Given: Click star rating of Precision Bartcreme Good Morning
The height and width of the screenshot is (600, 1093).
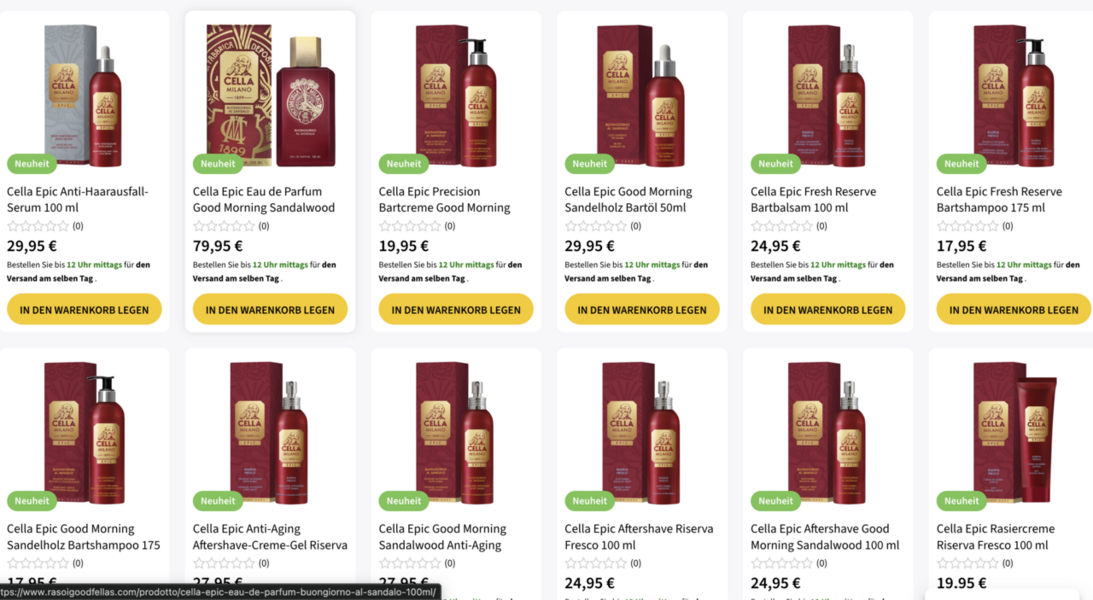Looking at the screenshot, I should [412, 227].
